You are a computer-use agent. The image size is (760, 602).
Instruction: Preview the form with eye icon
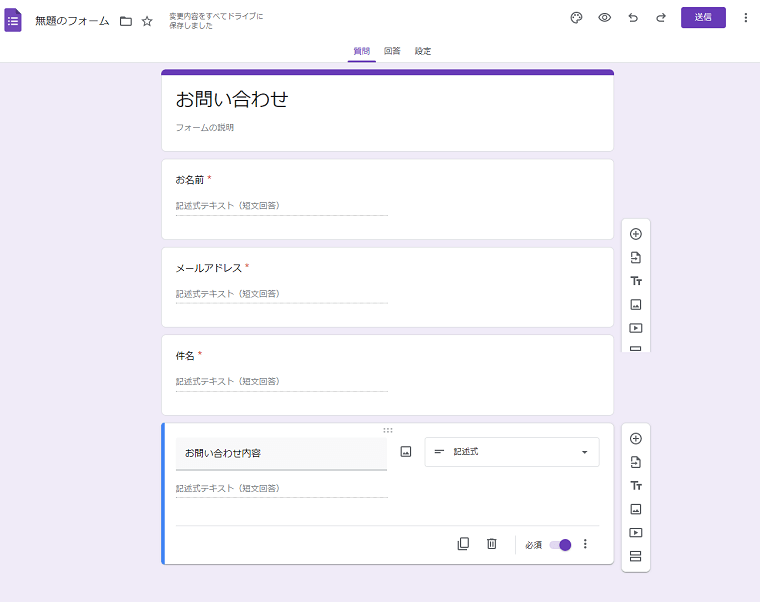pos(604,18)
